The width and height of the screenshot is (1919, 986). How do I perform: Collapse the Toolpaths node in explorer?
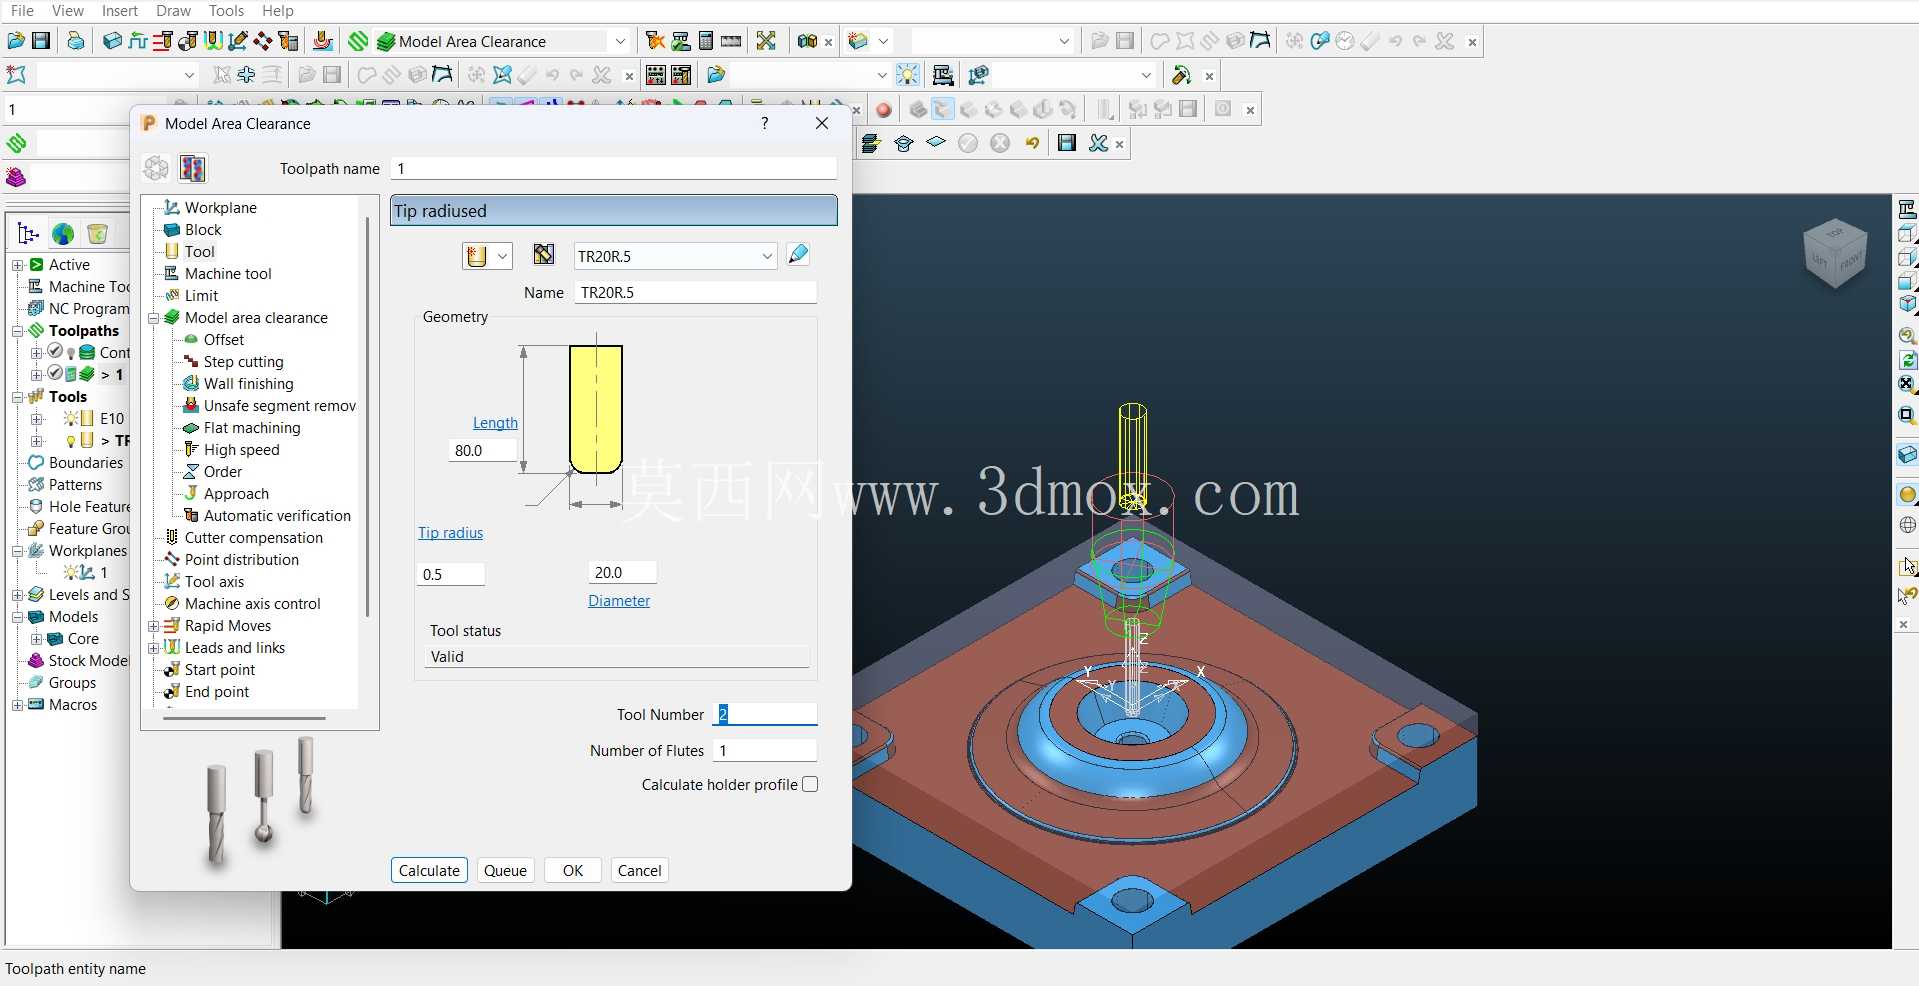(x=17, y=331)
